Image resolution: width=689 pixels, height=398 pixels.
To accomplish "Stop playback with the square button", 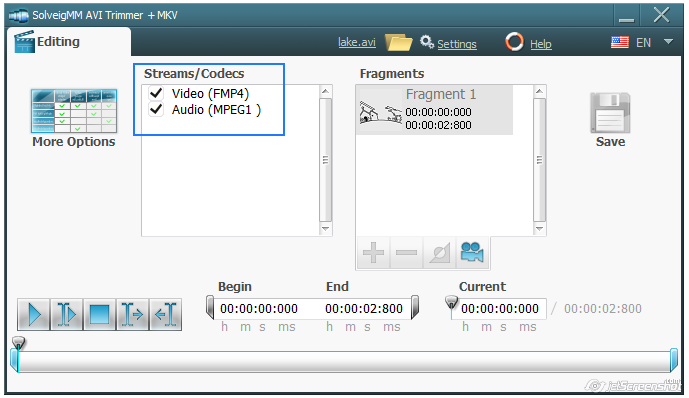I will pyautogui.click(x=99, y=315).
